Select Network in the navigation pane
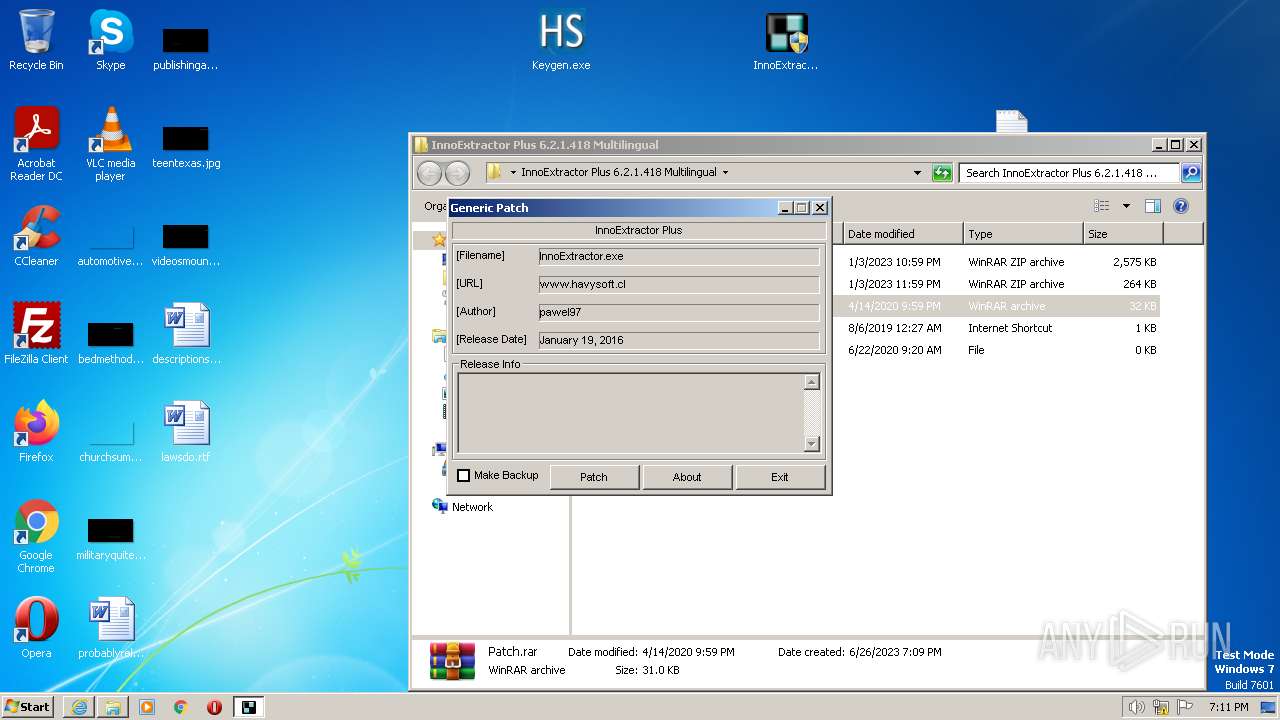This screenshot has height=720, width=1280. click(x=472, y=507)
